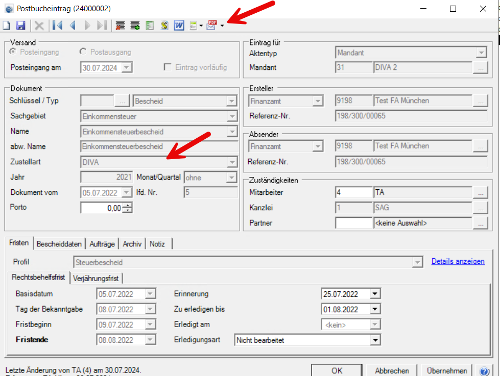
Task: Open the Rechtsbehelfsfrist sub-tab
Action: pos(38,277)
